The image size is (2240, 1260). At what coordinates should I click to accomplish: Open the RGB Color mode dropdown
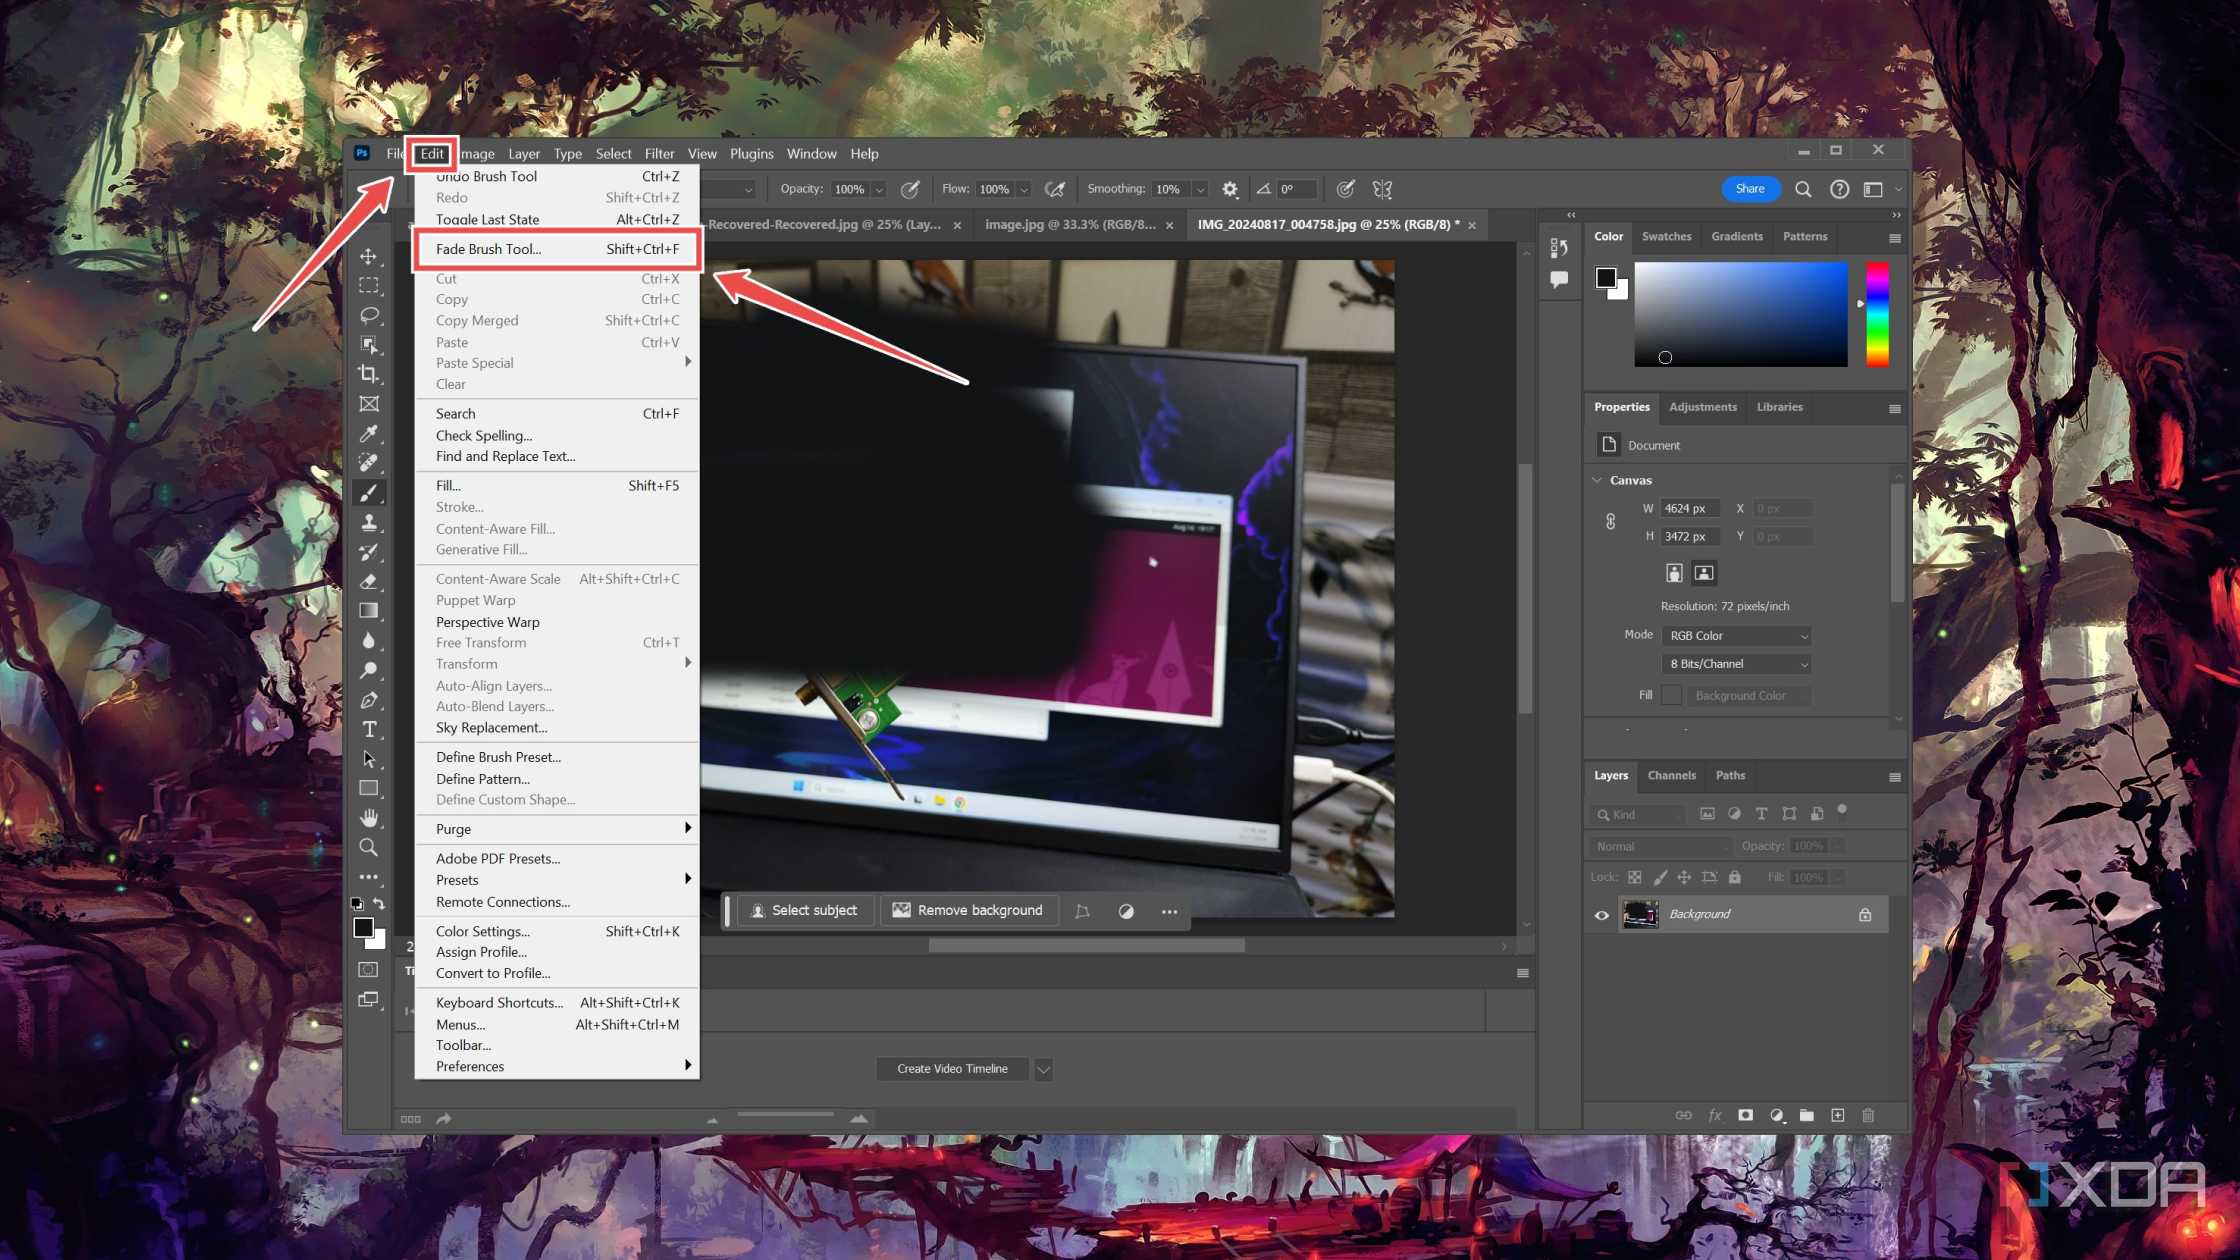[x=1737, y=636]
